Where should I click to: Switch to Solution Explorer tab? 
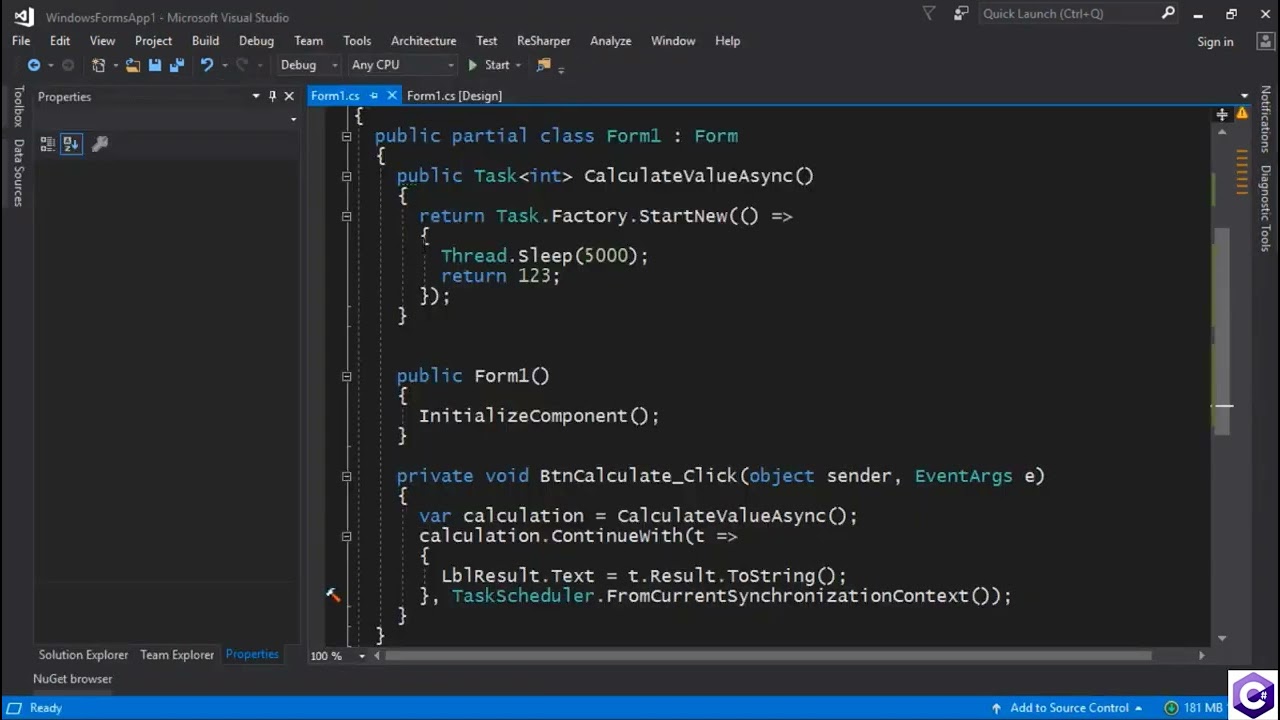(x=83, y=655)
